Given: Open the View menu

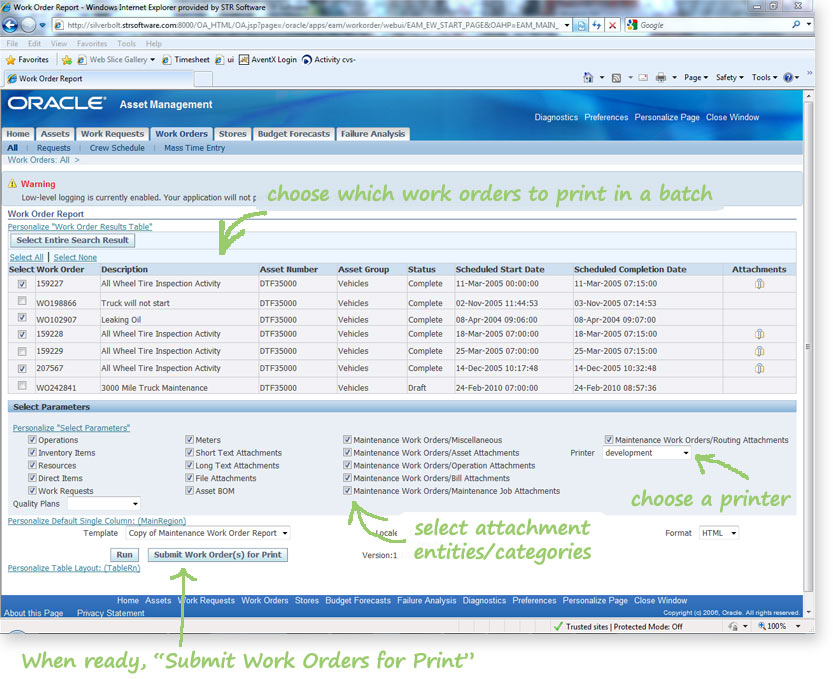Looking at the screenshot, I should coord(58,44).
